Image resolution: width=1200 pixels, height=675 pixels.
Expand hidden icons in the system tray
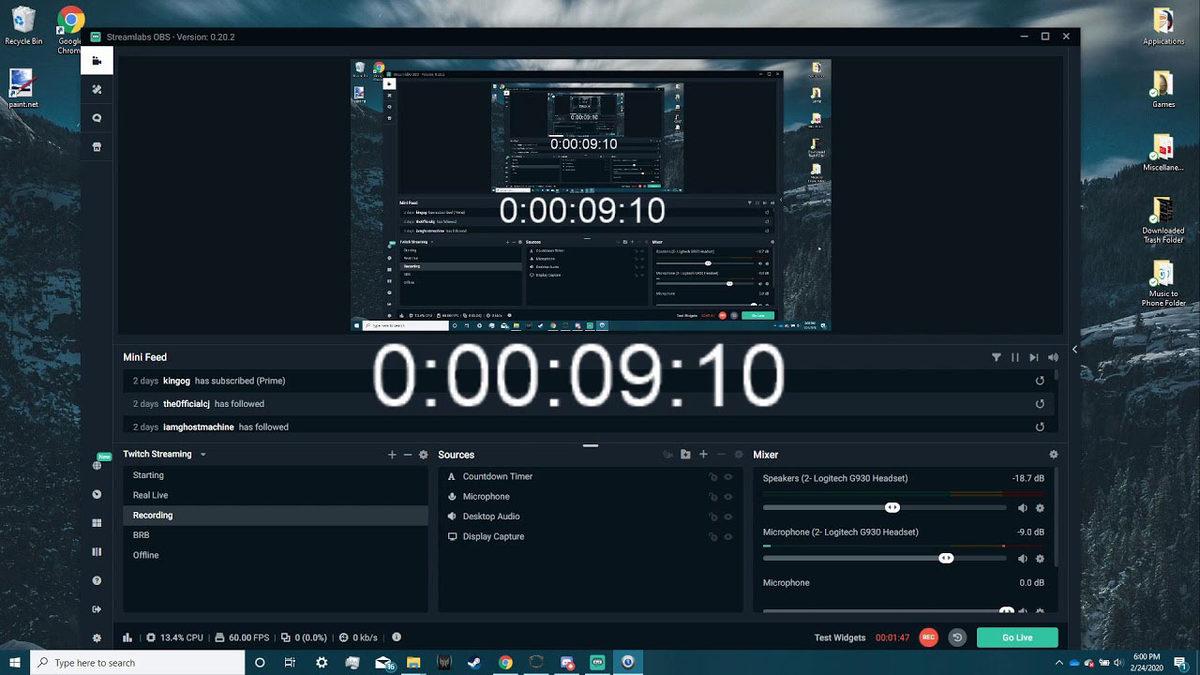[1059, 662]
